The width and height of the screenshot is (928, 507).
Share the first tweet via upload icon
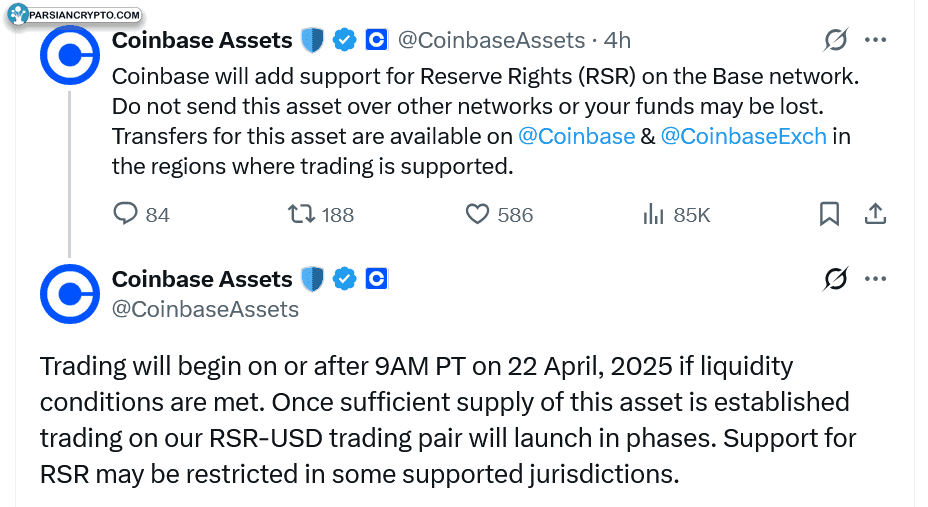click(875, 214)
